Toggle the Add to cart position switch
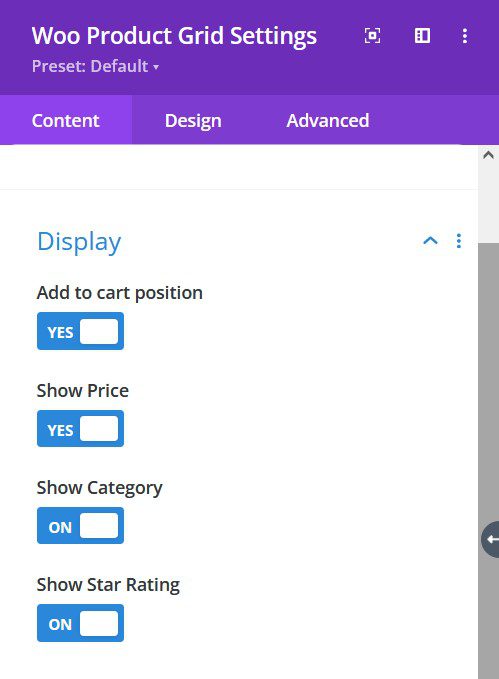Viewport: 499px width, 679px height. point(80,331)
